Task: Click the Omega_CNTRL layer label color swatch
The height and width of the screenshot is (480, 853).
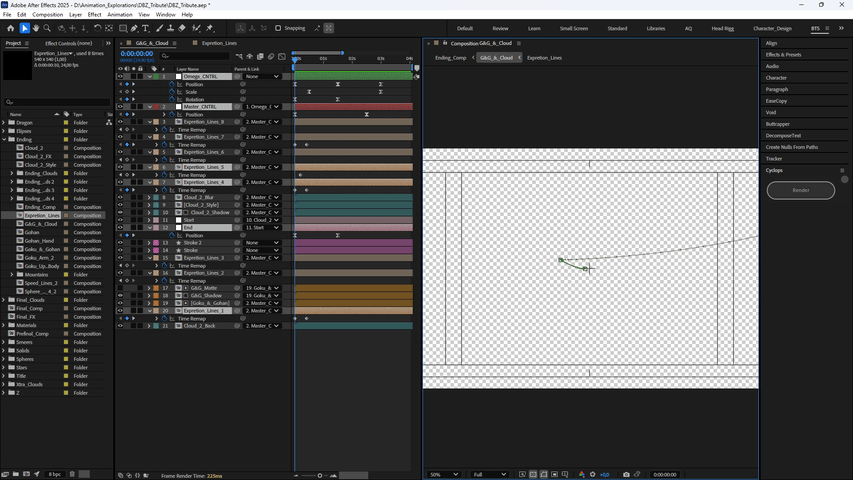Action: pyautogui.click(x=156, y=77)
